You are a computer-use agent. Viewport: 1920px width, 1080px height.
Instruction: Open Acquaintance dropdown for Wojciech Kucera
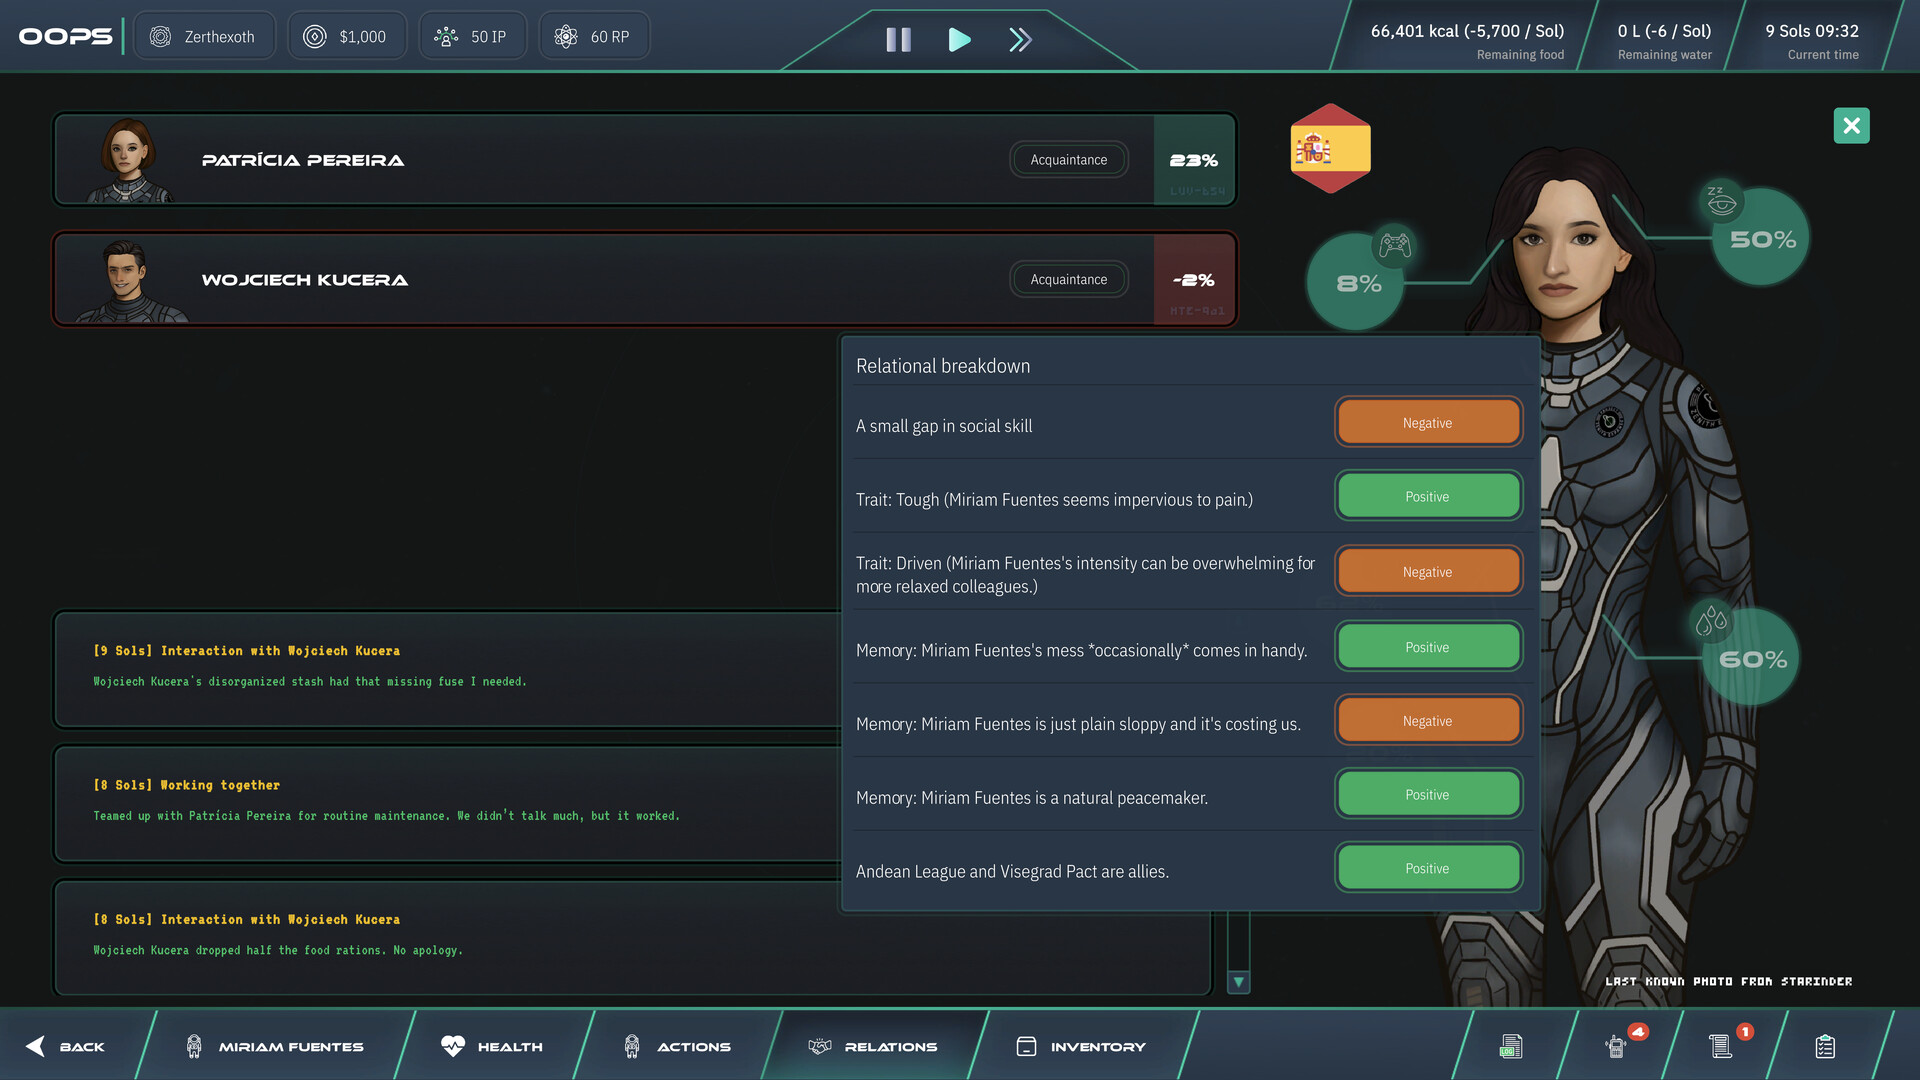click(x=1068, y=279)
